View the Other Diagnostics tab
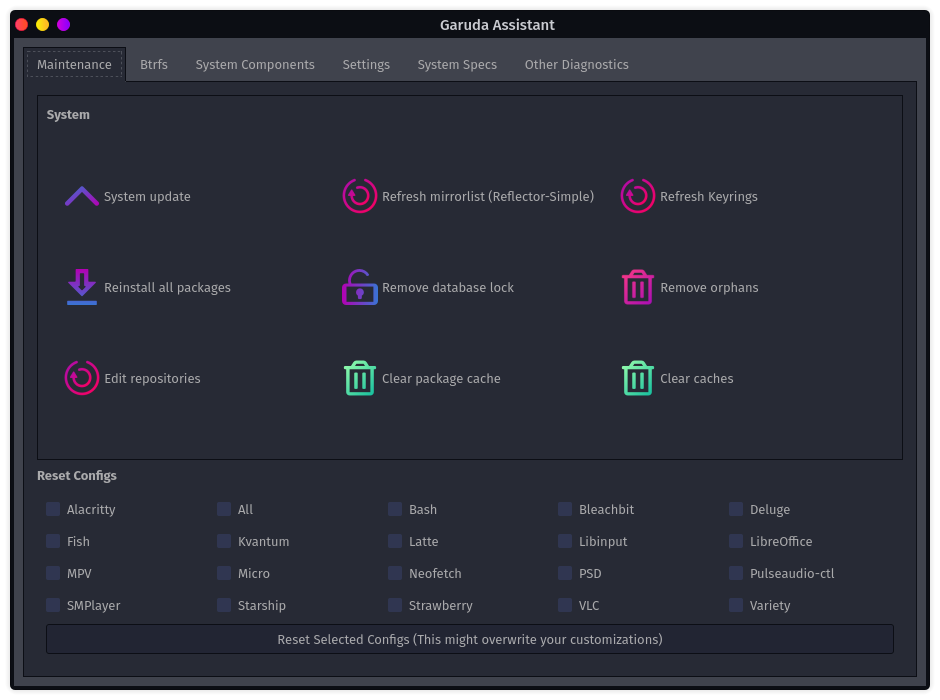This screenshot has height=700, width=940. pyautogui.click(x=576, y=64)
